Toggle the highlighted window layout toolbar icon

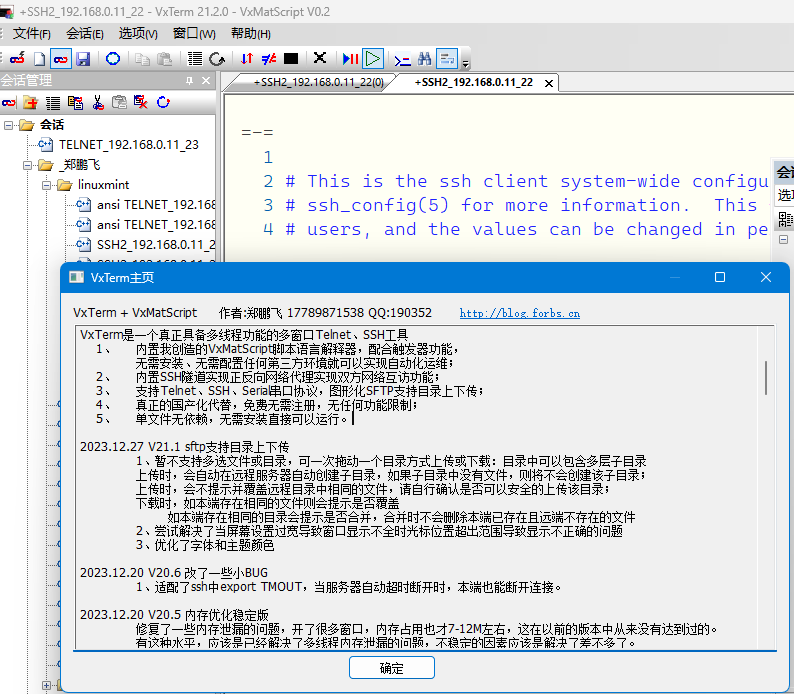pos(447,59)
